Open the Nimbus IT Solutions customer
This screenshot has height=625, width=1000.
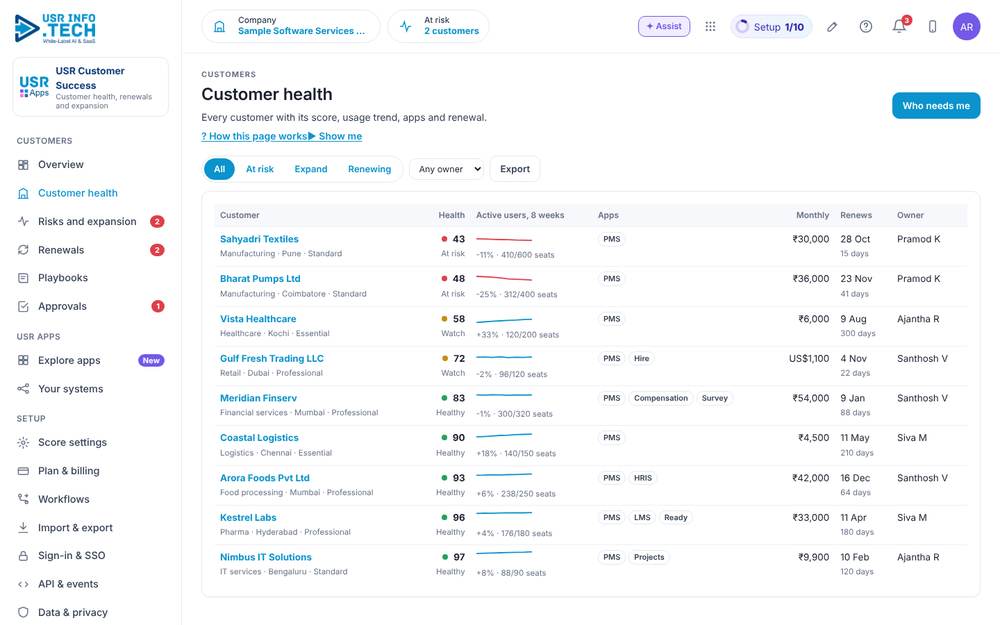tap(265, 557)
